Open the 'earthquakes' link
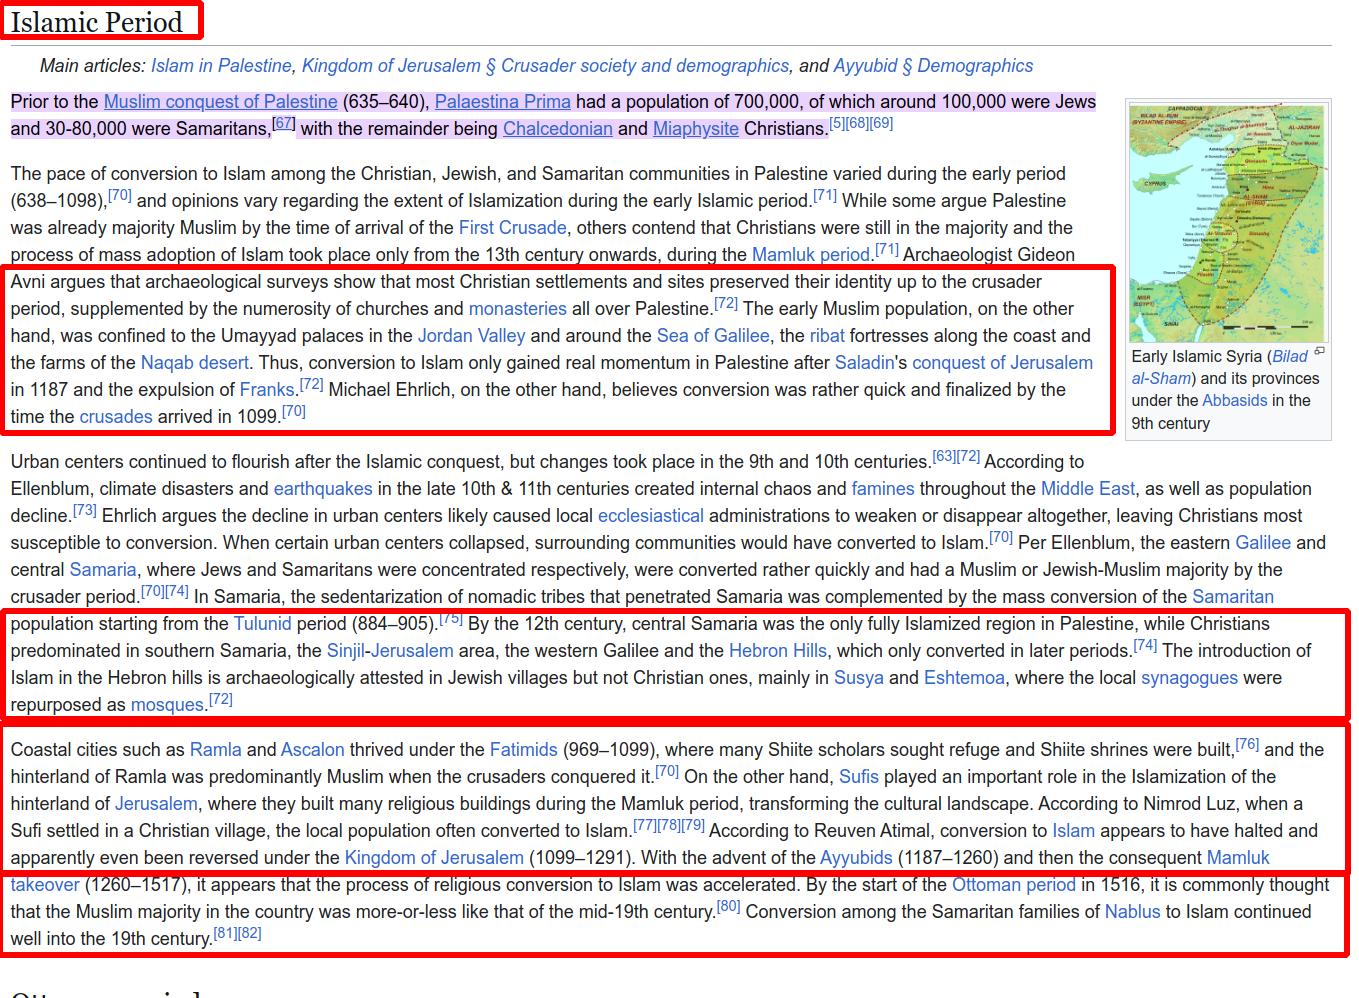Screen dimensions: 1359x998 pos(323,489)
